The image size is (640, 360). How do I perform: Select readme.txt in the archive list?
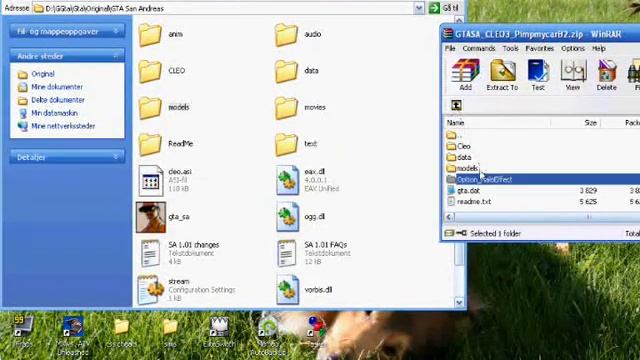469,201
